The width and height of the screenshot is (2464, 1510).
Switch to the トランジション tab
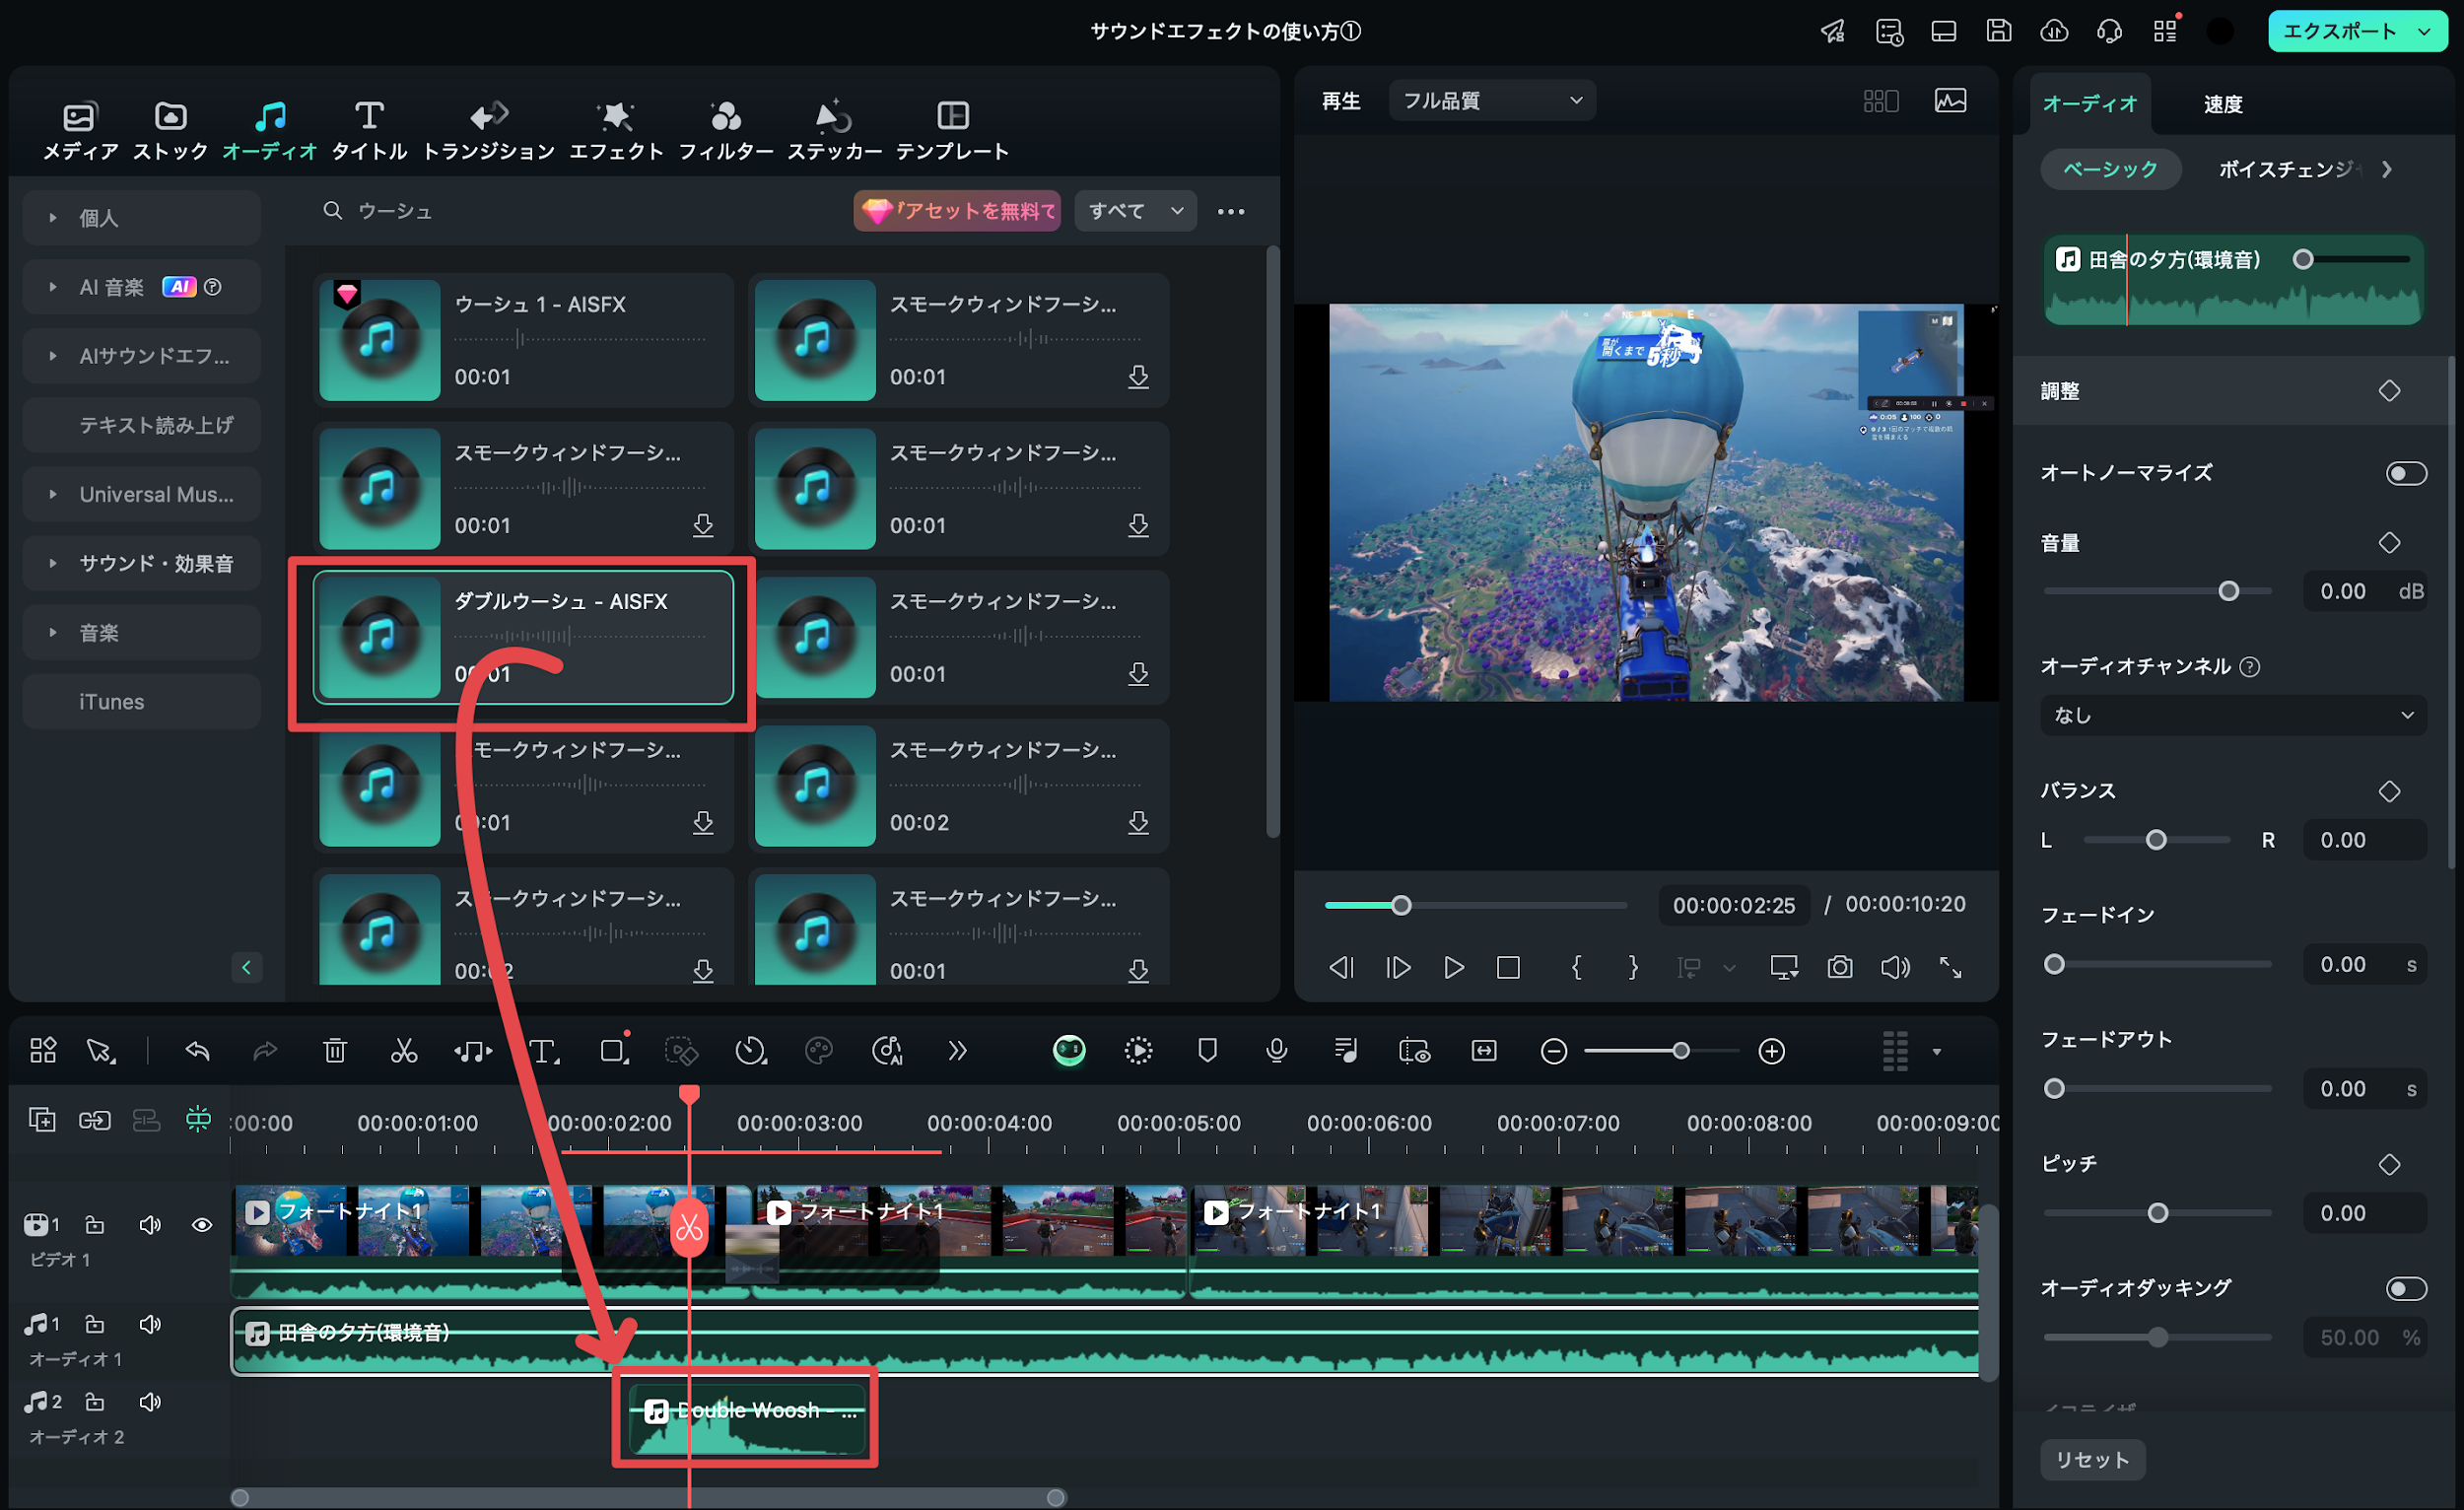coord(488,130)
